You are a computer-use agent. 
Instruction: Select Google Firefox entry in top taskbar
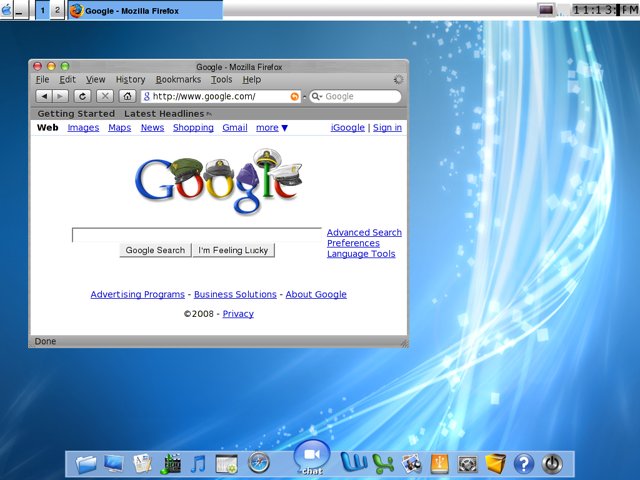pos(145,10)
